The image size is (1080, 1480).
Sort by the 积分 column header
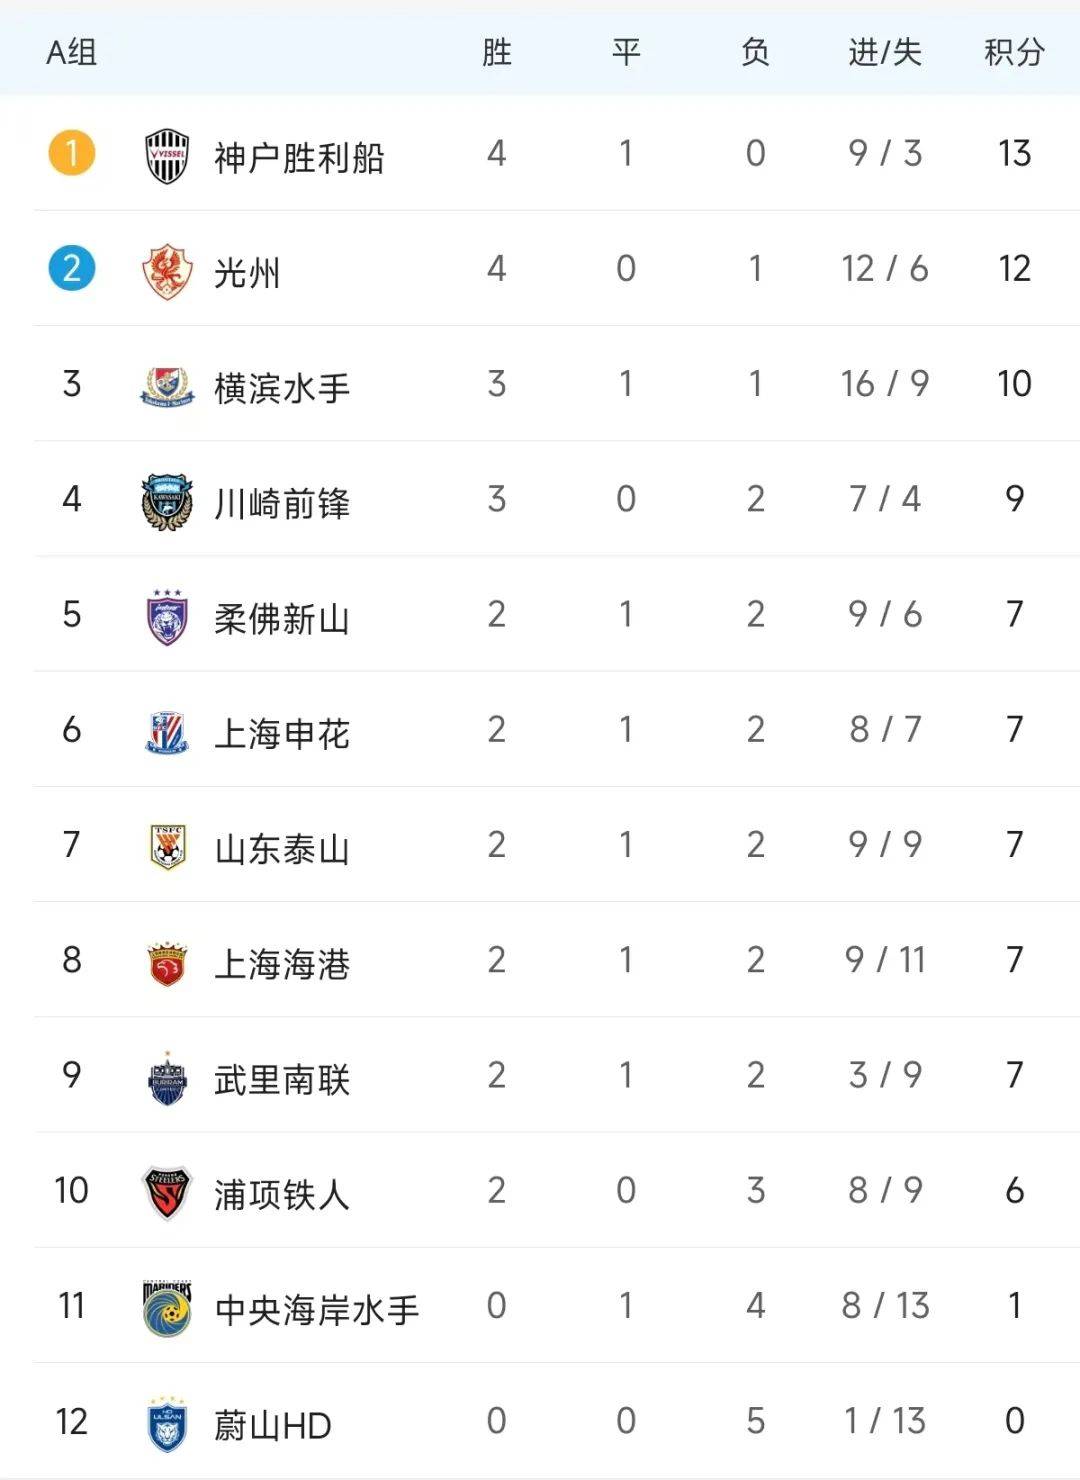coord(1014,52)
